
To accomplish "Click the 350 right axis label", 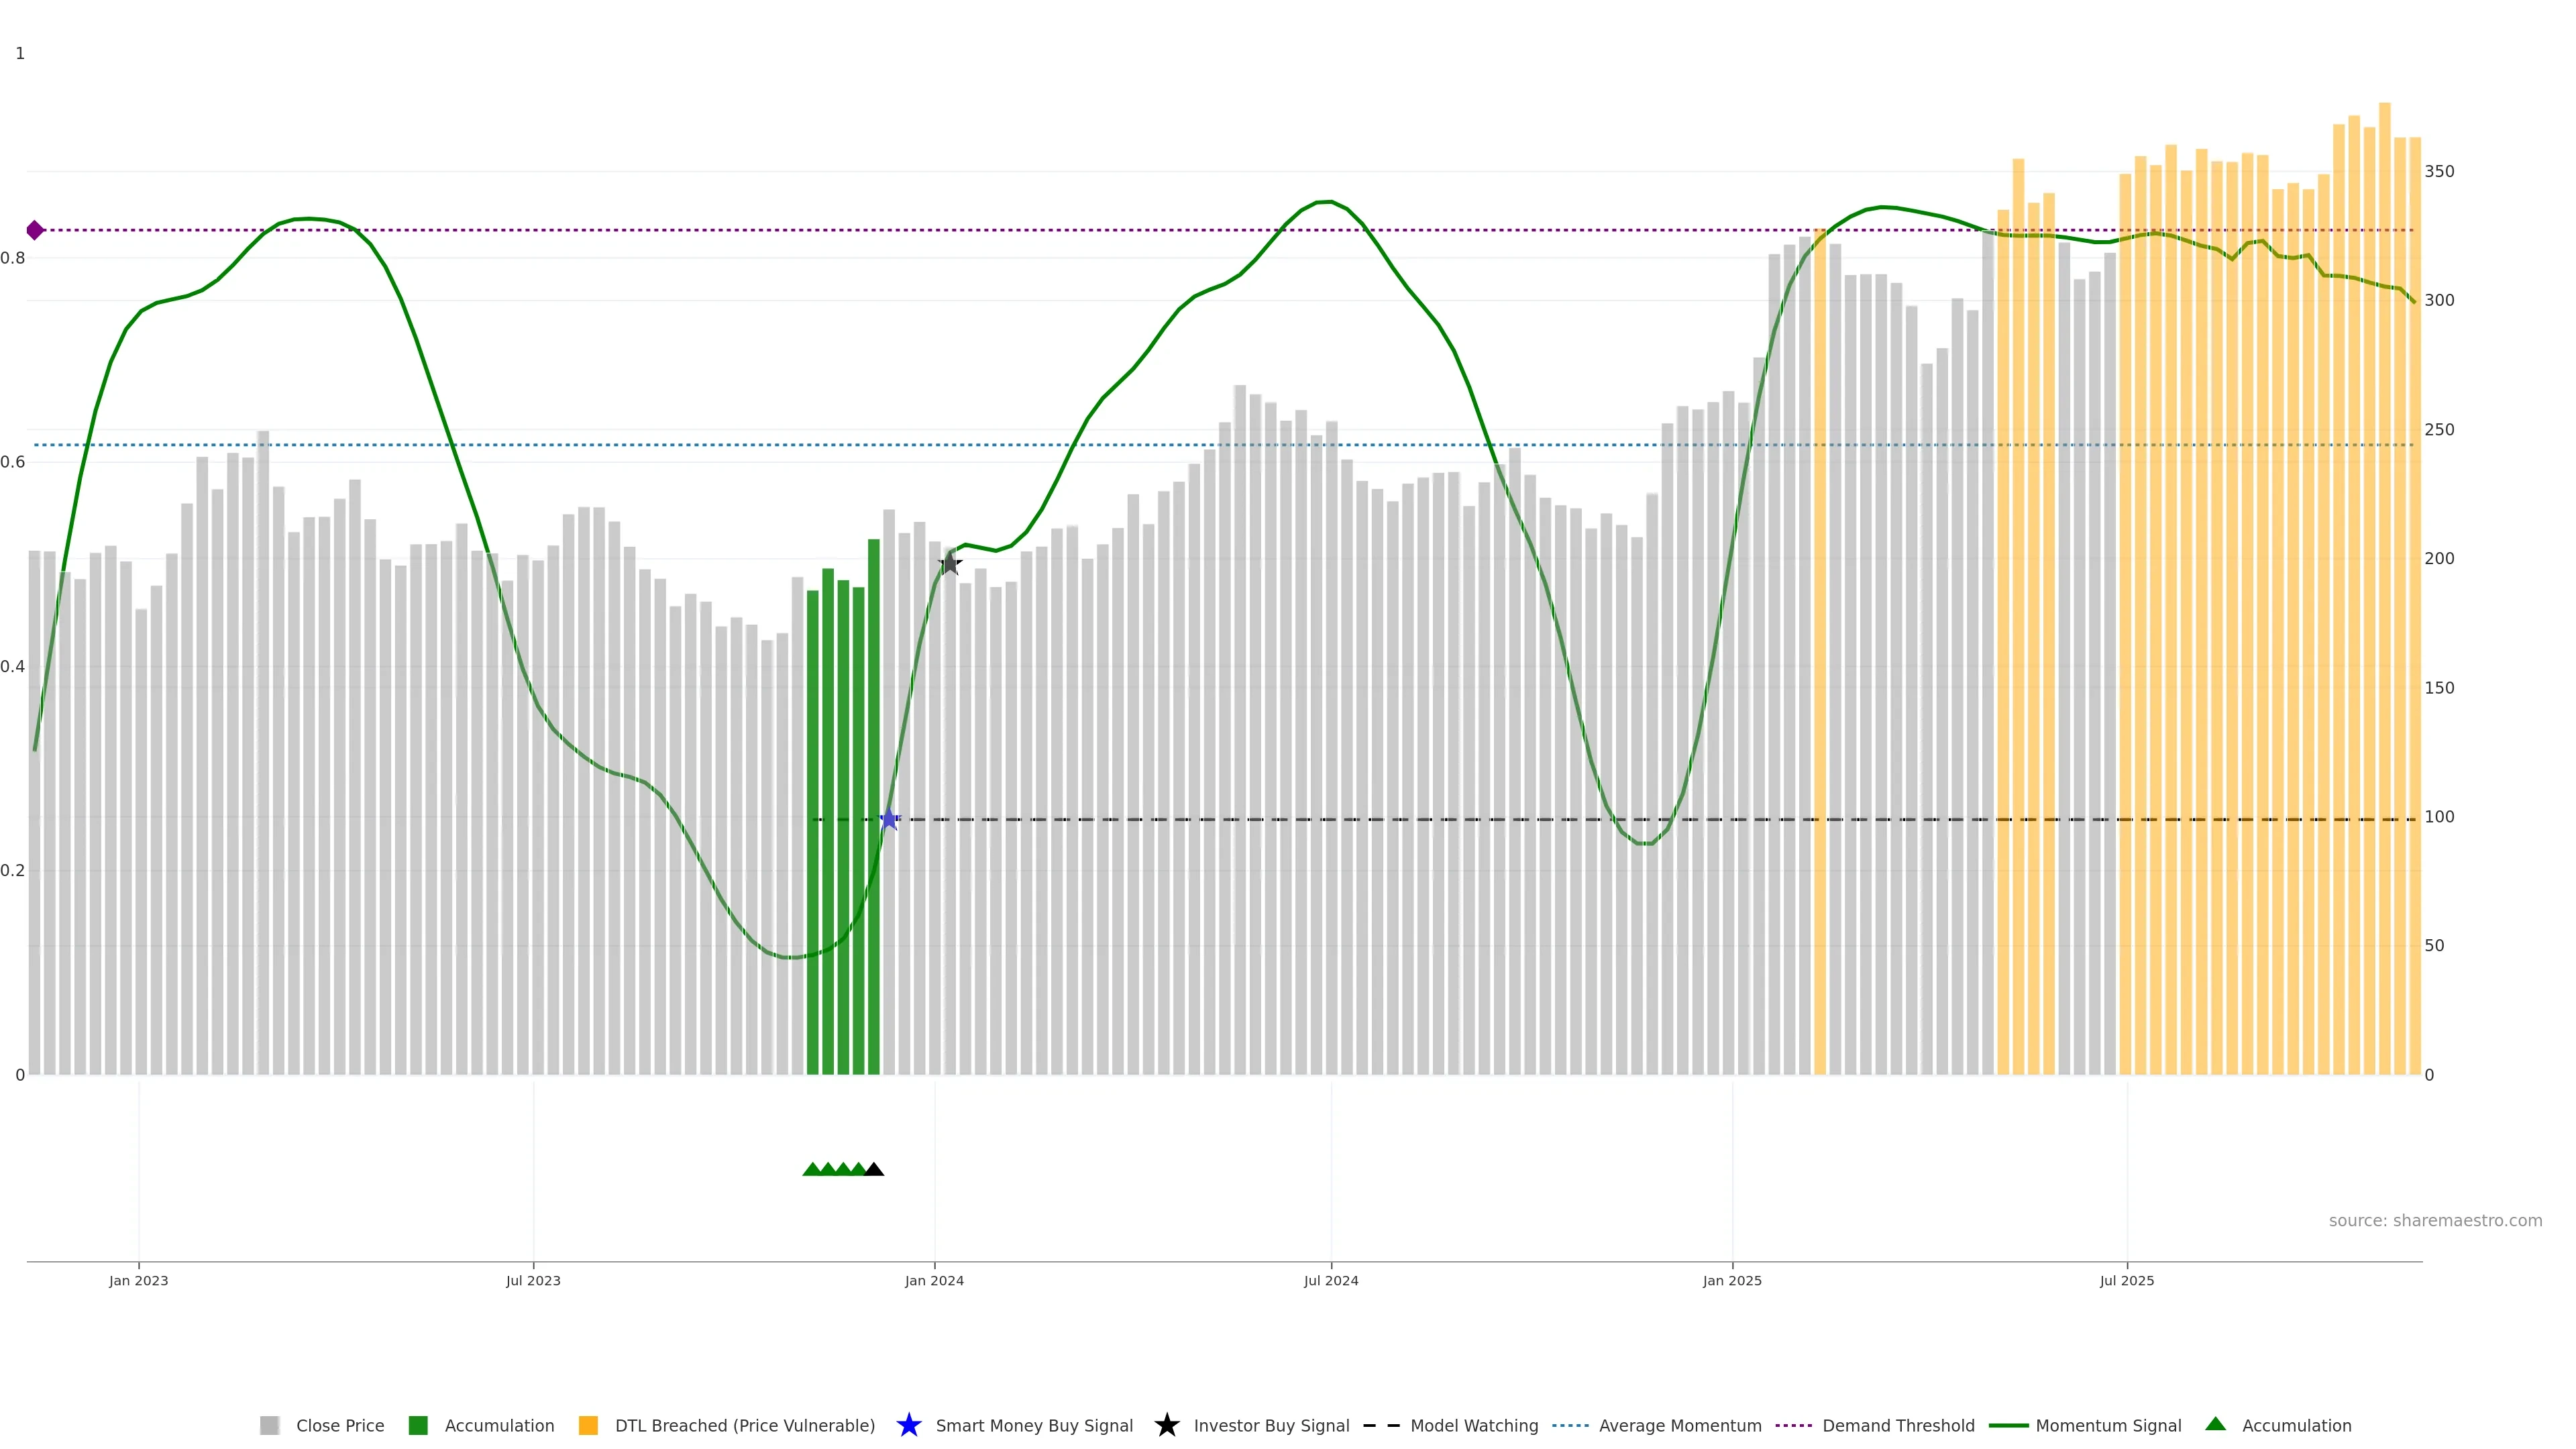I will click(x=2439, y=171).
